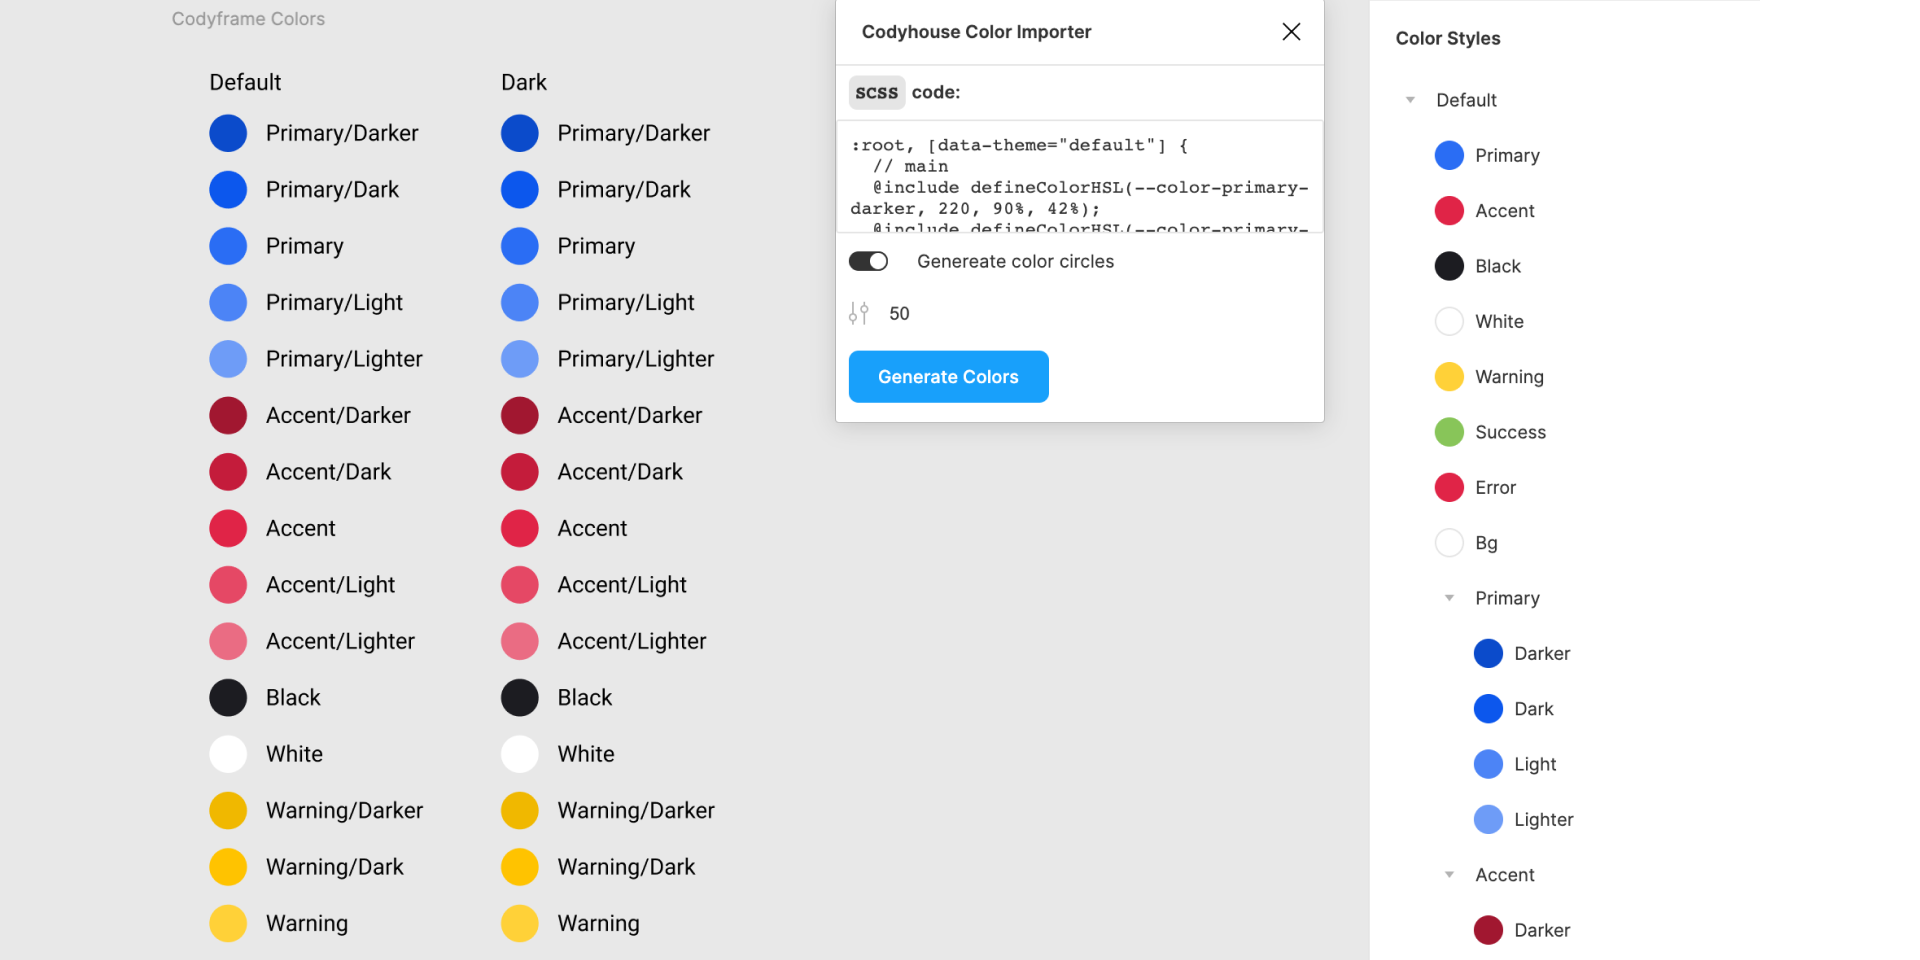Click Default column Primary/Light circle
1920x960 pixels.
click(x=228, y=303)
